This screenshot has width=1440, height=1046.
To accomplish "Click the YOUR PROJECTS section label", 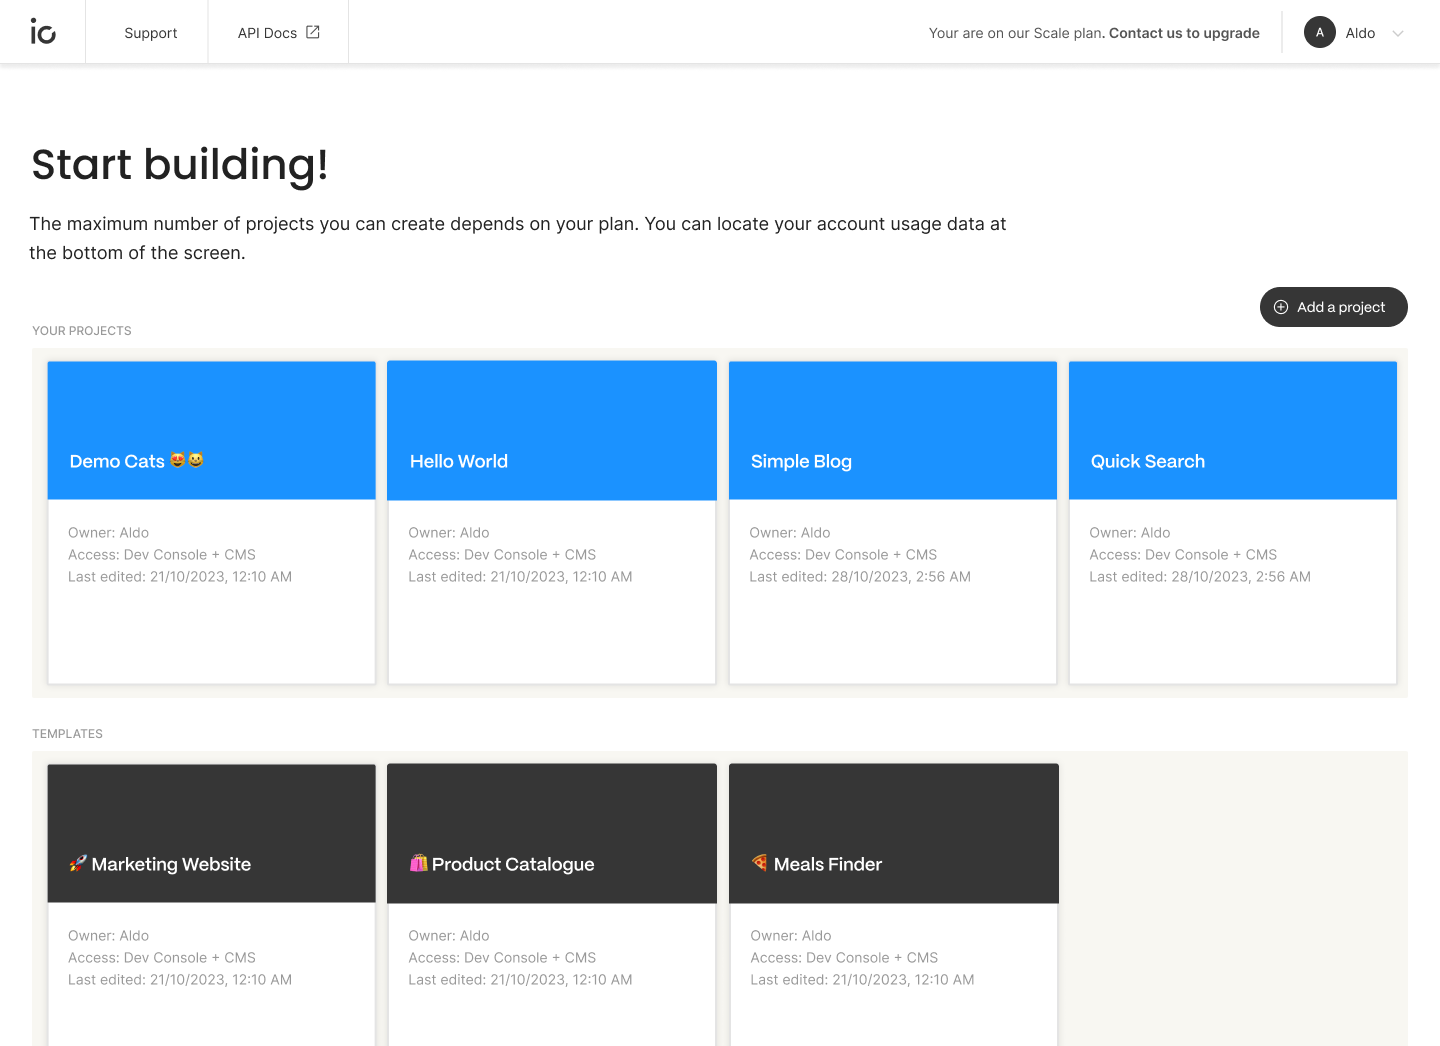I will pyautogui.click(x=82, y=331).
